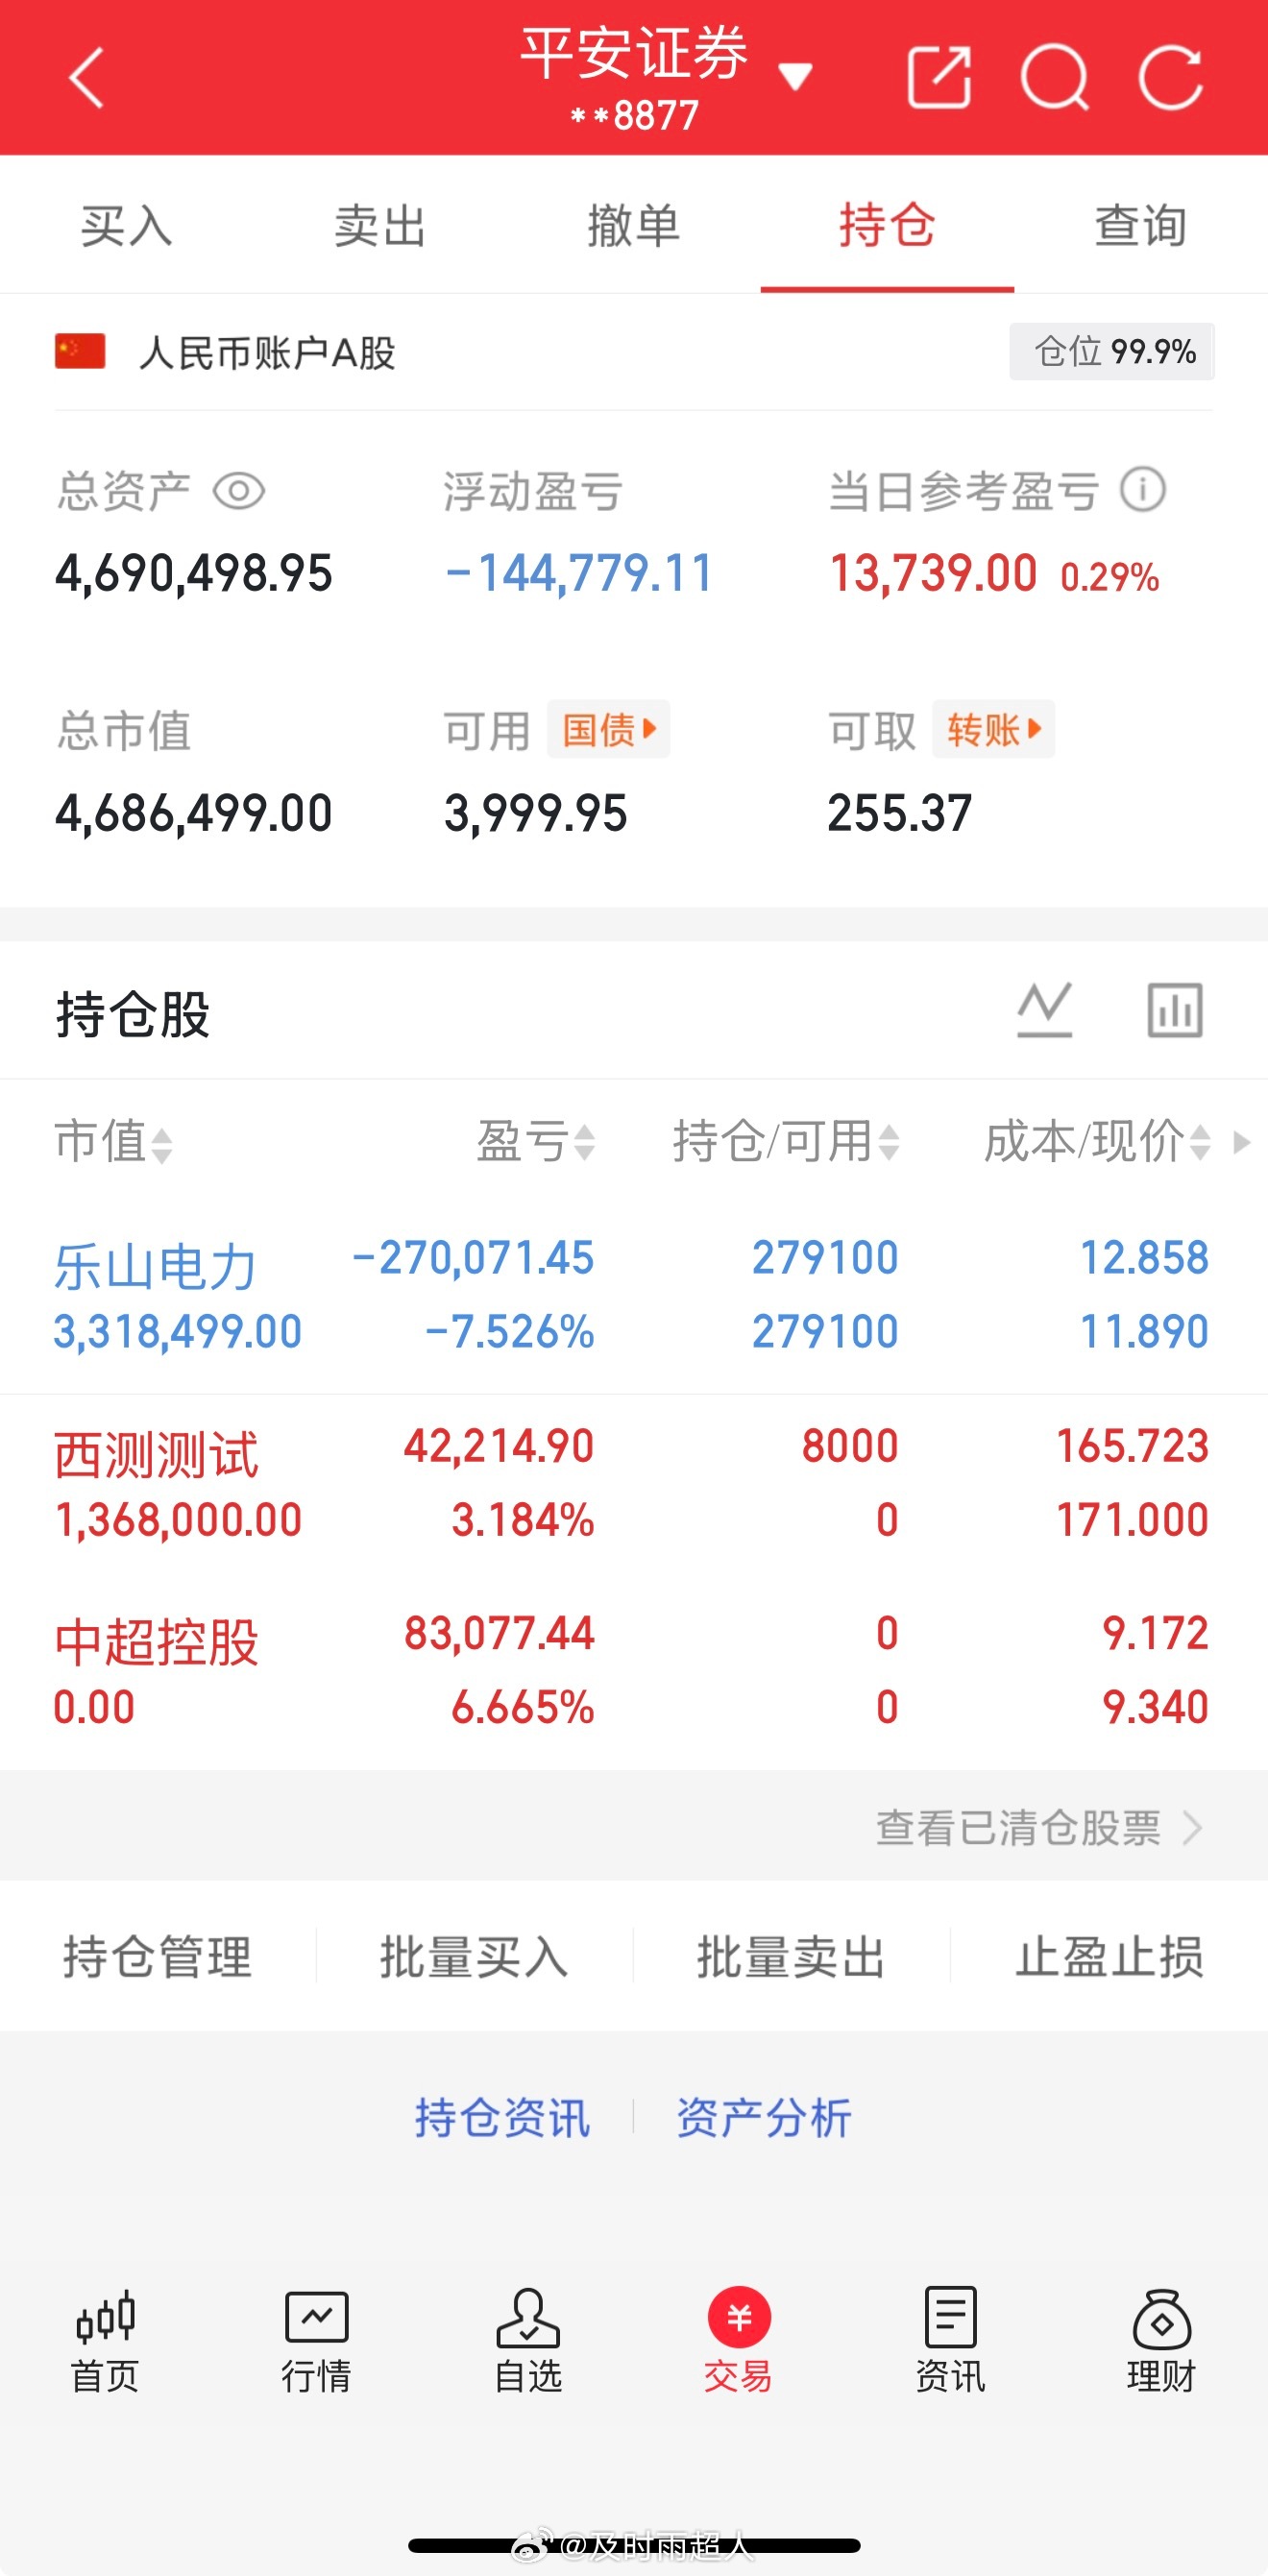The height and width of the screenshot is (2576, 1268).
Task: Tap the 持仓股 section heading
Action: point(133,1014)
